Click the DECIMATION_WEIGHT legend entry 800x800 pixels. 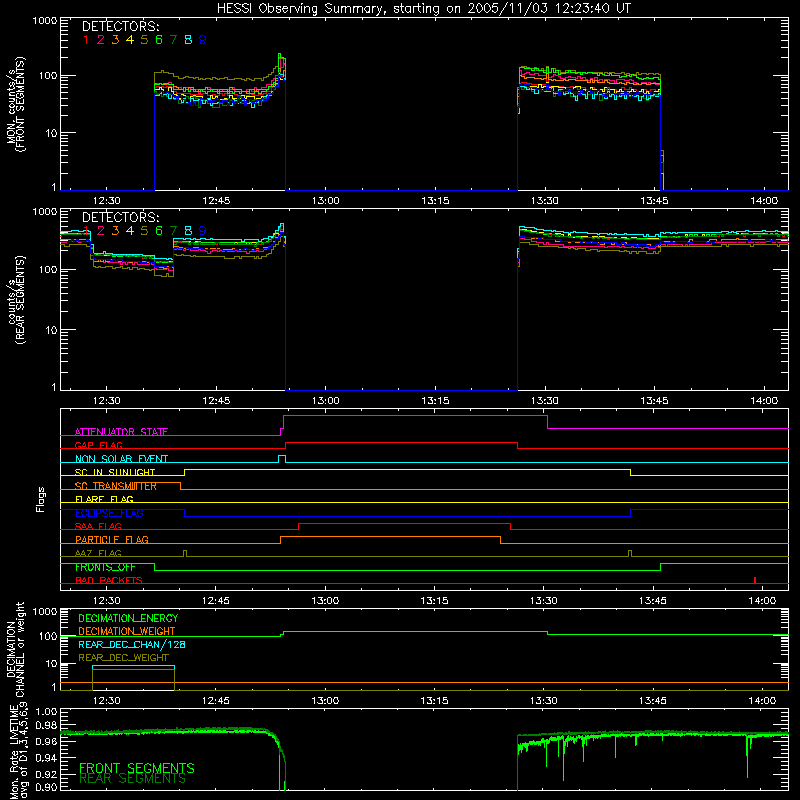127,632
